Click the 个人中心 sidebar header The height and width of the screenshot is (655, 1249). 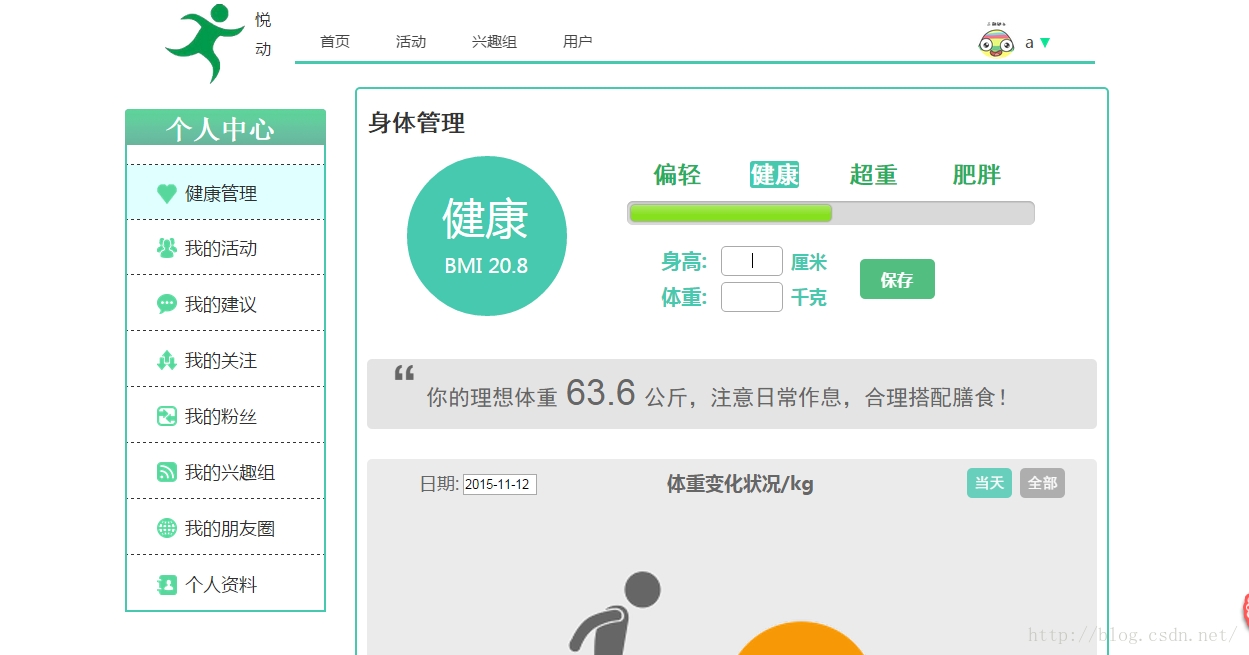tap(225, 128)
